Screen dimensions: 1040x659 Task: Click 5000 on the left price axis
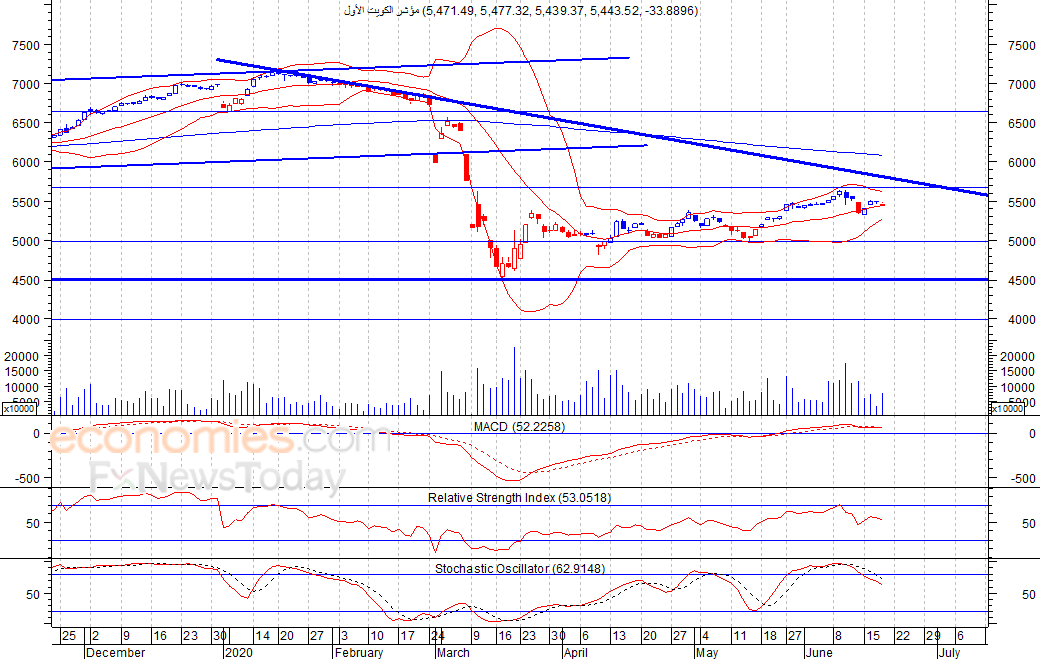tap(26, 242)
